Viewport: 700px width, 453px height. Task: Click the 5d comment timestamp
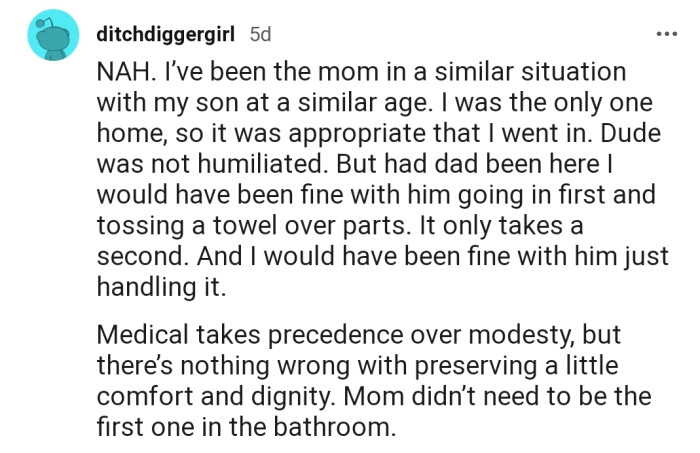pos(260,34)
